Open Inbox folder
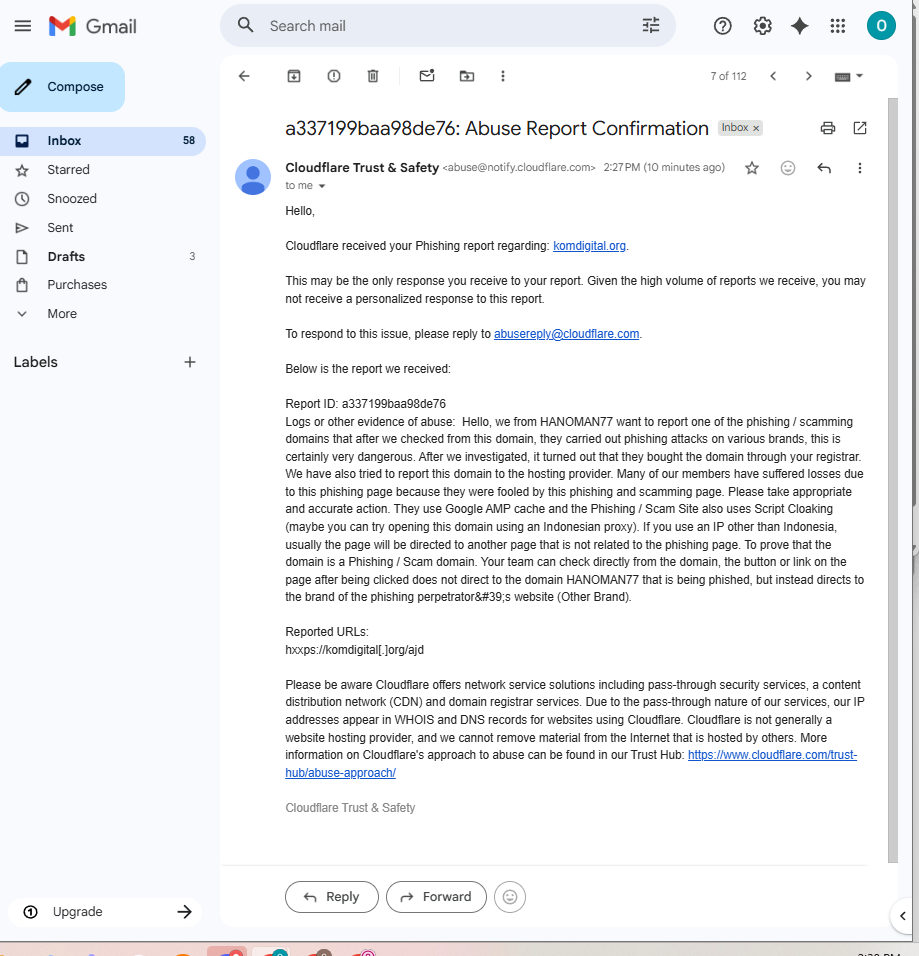 coord(102,141)
